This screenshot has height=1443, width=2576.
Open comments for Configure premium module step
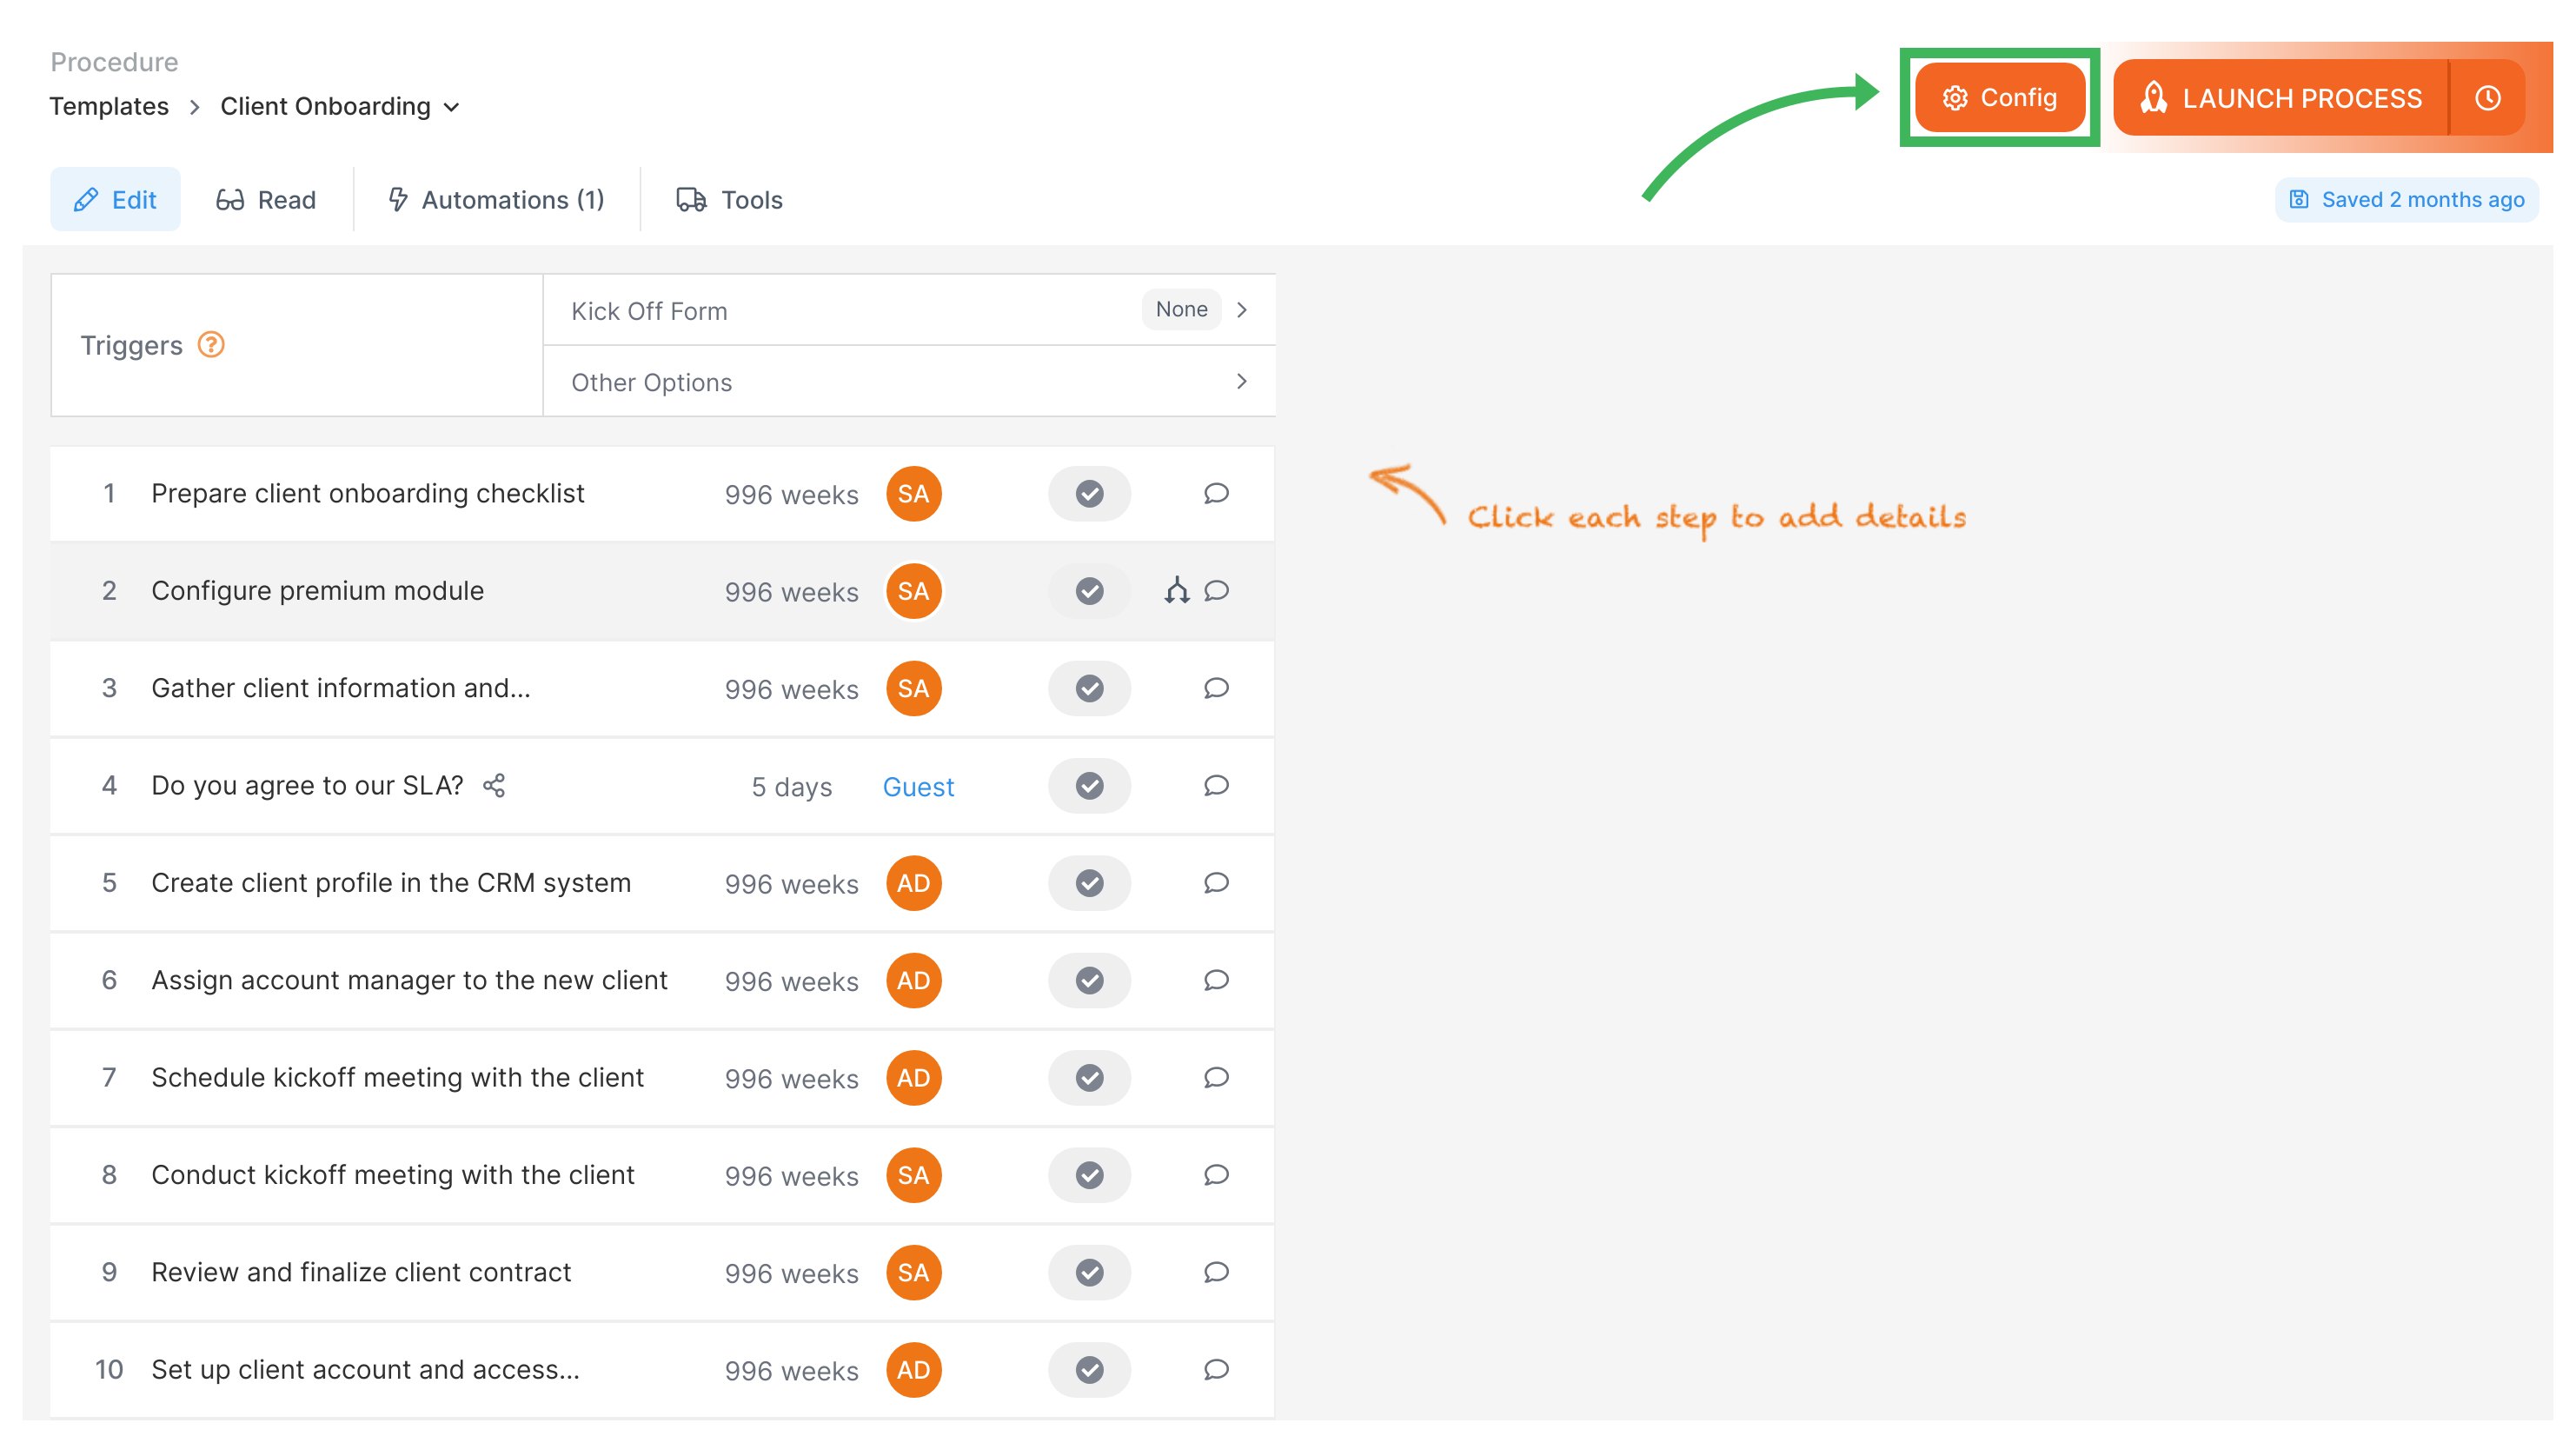tap(1216, 591)
